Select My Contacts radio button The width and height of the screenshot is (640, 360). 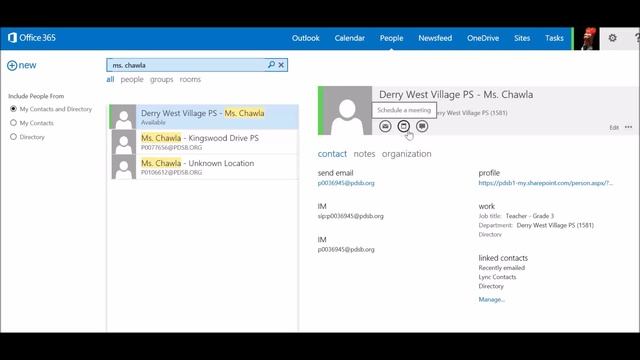(x=13, y=123)
